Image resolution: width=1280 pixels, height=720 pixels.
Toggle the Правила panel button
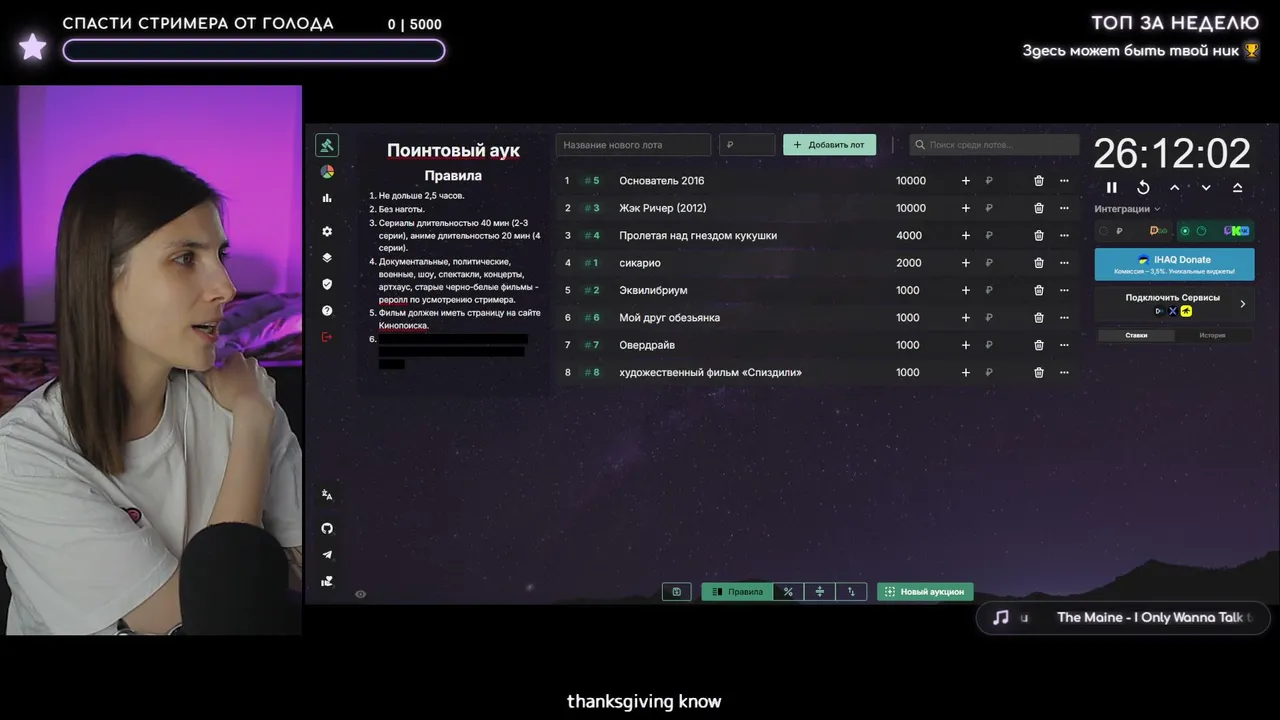[737, 592]
